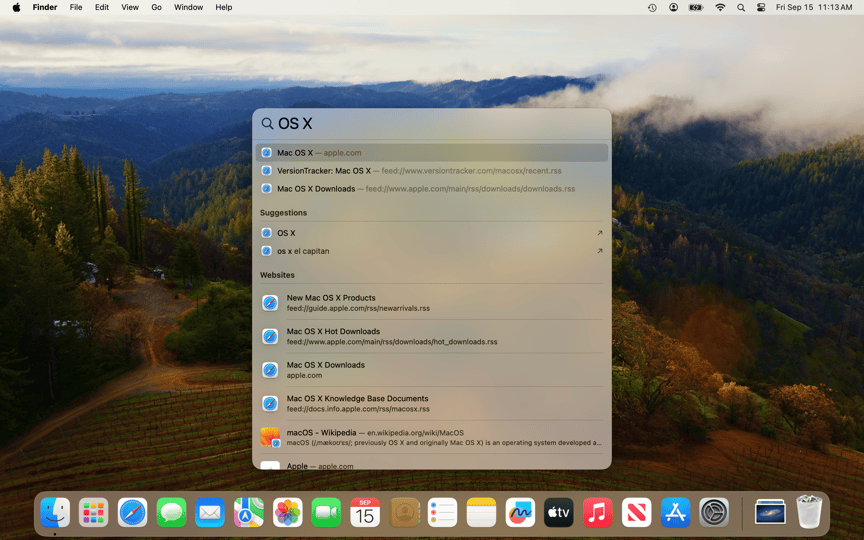This screenshot has width=864, height=540.
Task: Click Safari icon beside New Mac OS X Products
Action: 270,303
